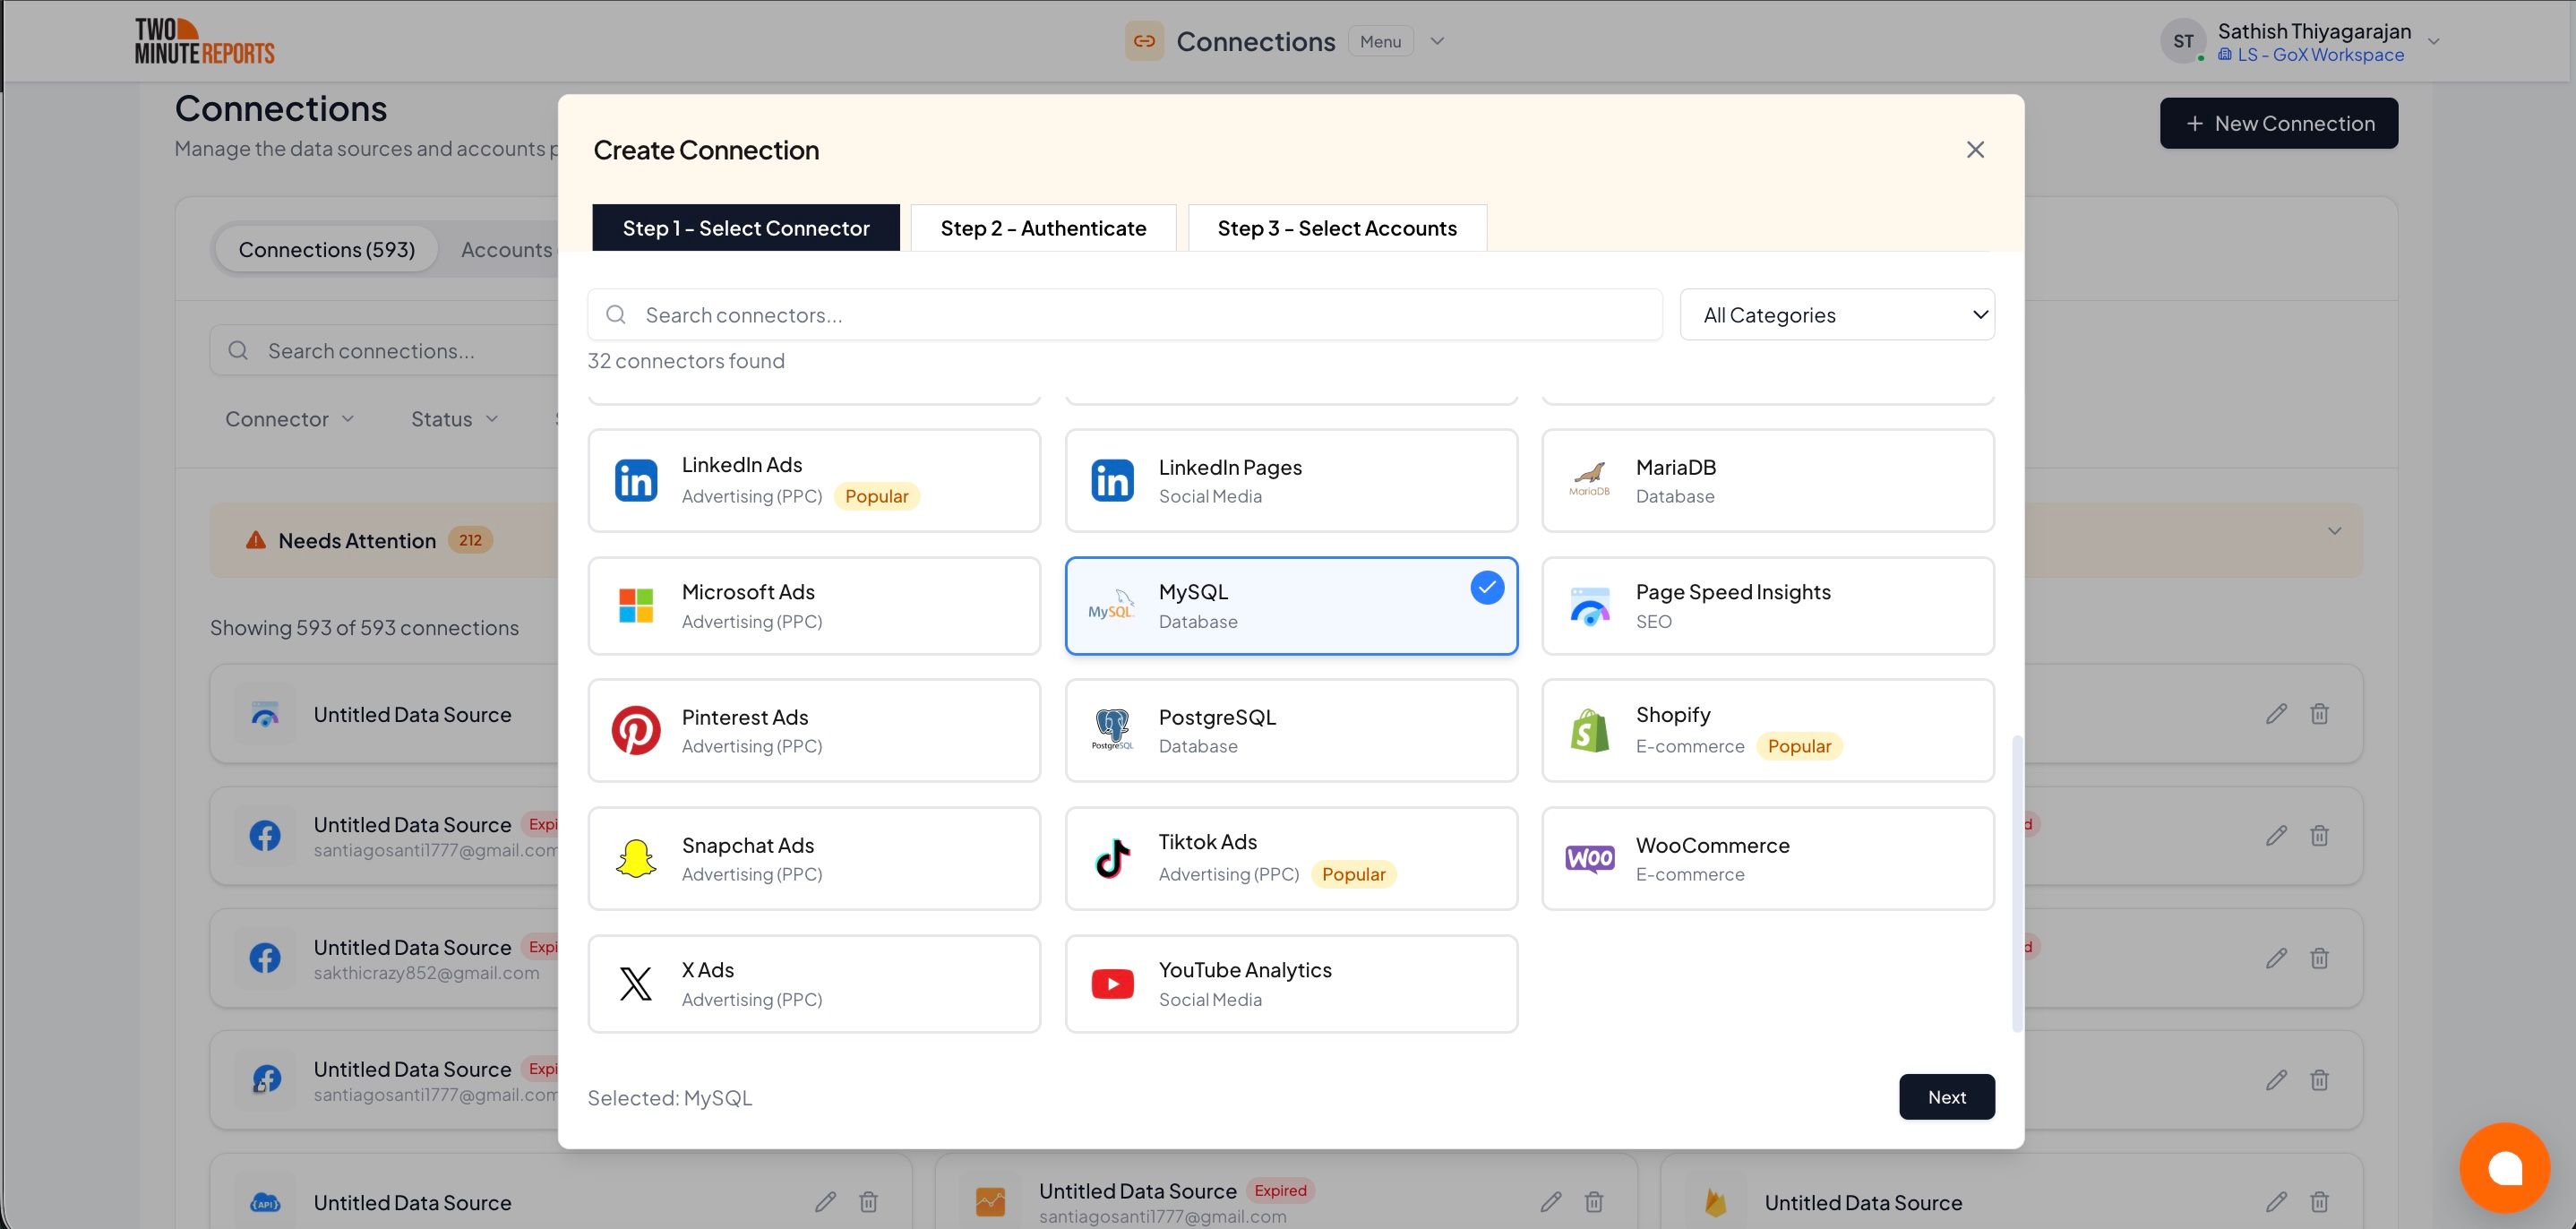2576x1229 pixels.
Task: Switch to Step 3 - Select Accounts tab
Action: (x=1336, y=228)
